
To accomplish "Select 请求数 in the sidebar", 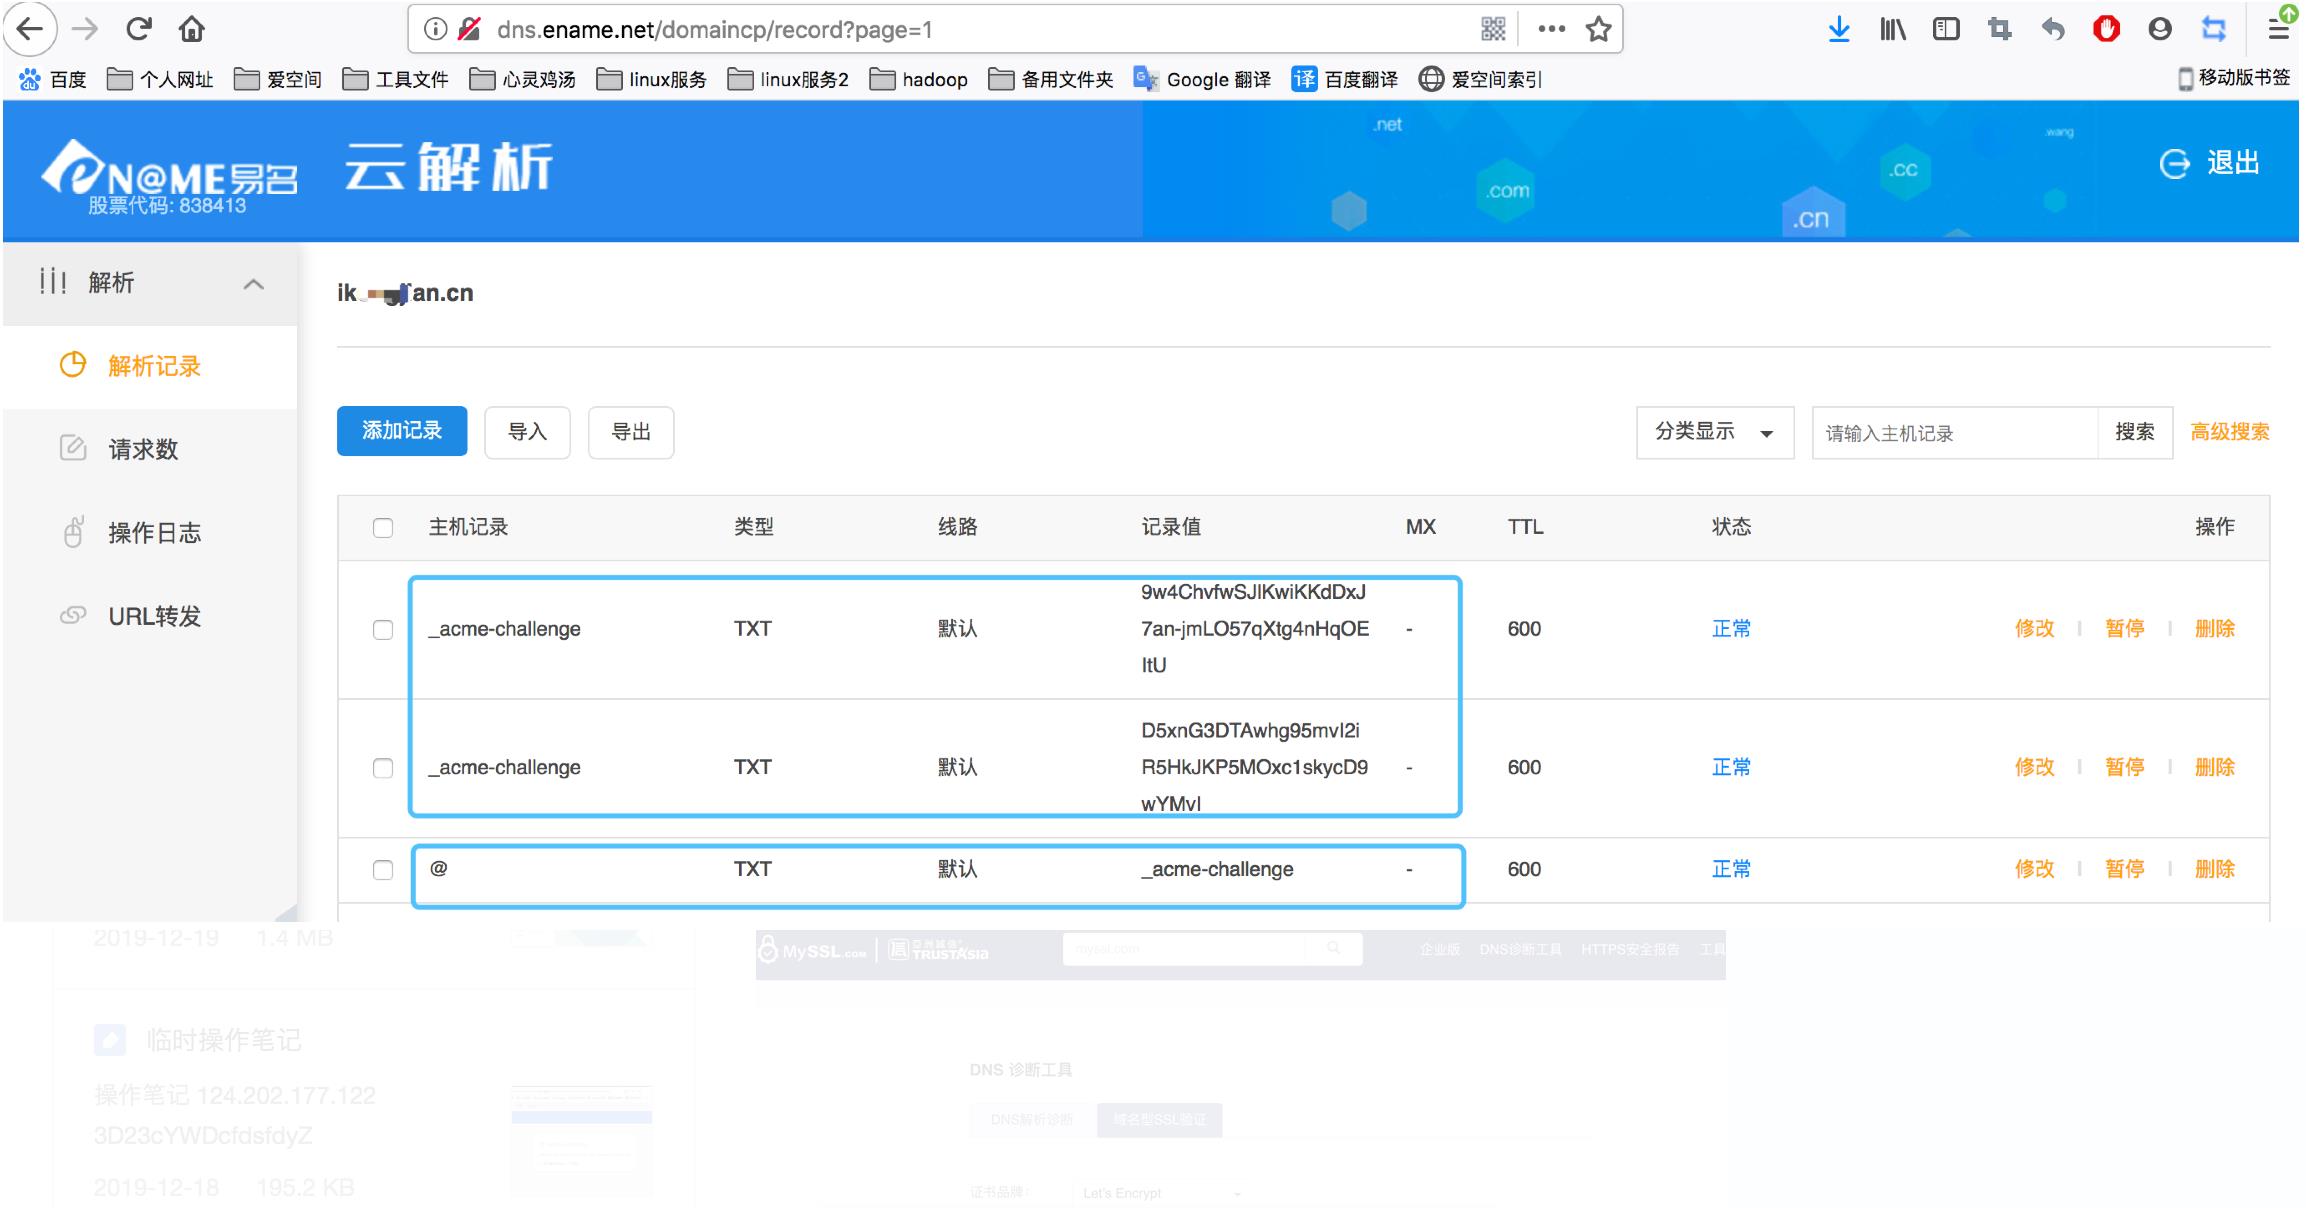I will pos(150,449).
